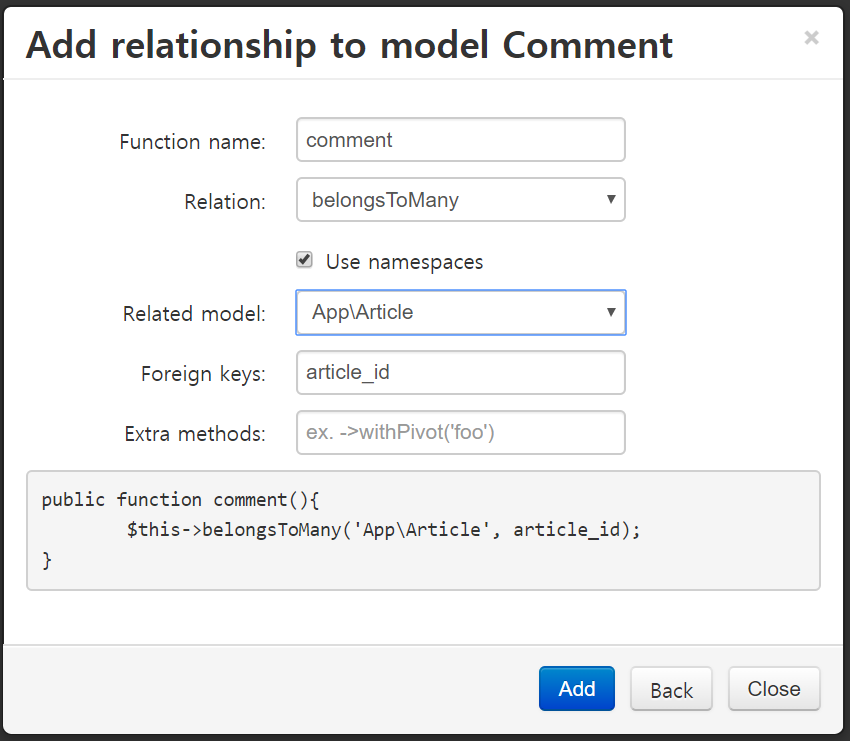The image size is (850, 741).
Task: Go back using the Back button
Action: [x=671, y=689]
